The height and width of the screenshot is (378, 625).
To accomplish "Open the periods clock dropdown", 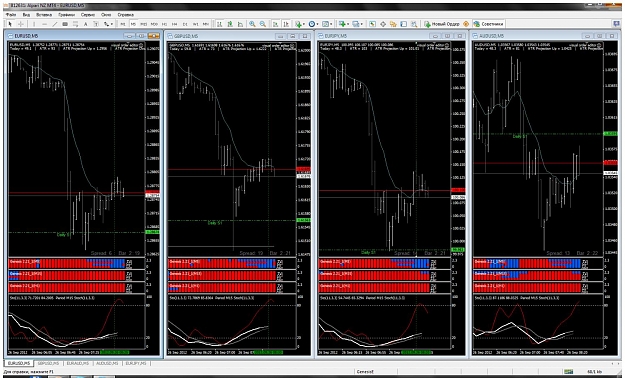I will click(314, 24).
